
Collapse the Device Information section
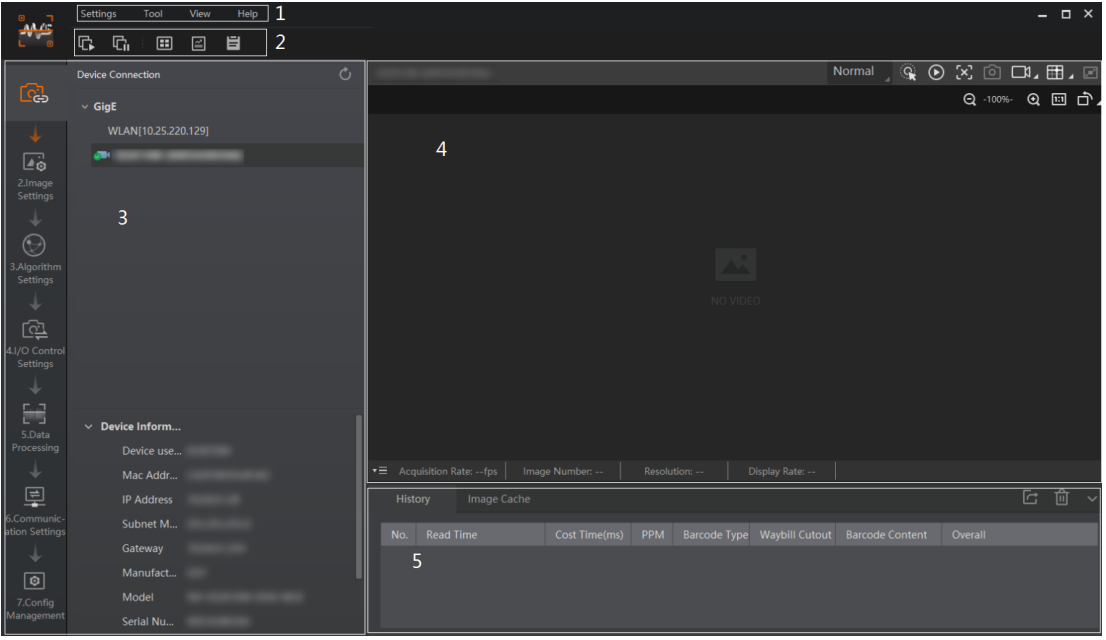pos(88,427)
